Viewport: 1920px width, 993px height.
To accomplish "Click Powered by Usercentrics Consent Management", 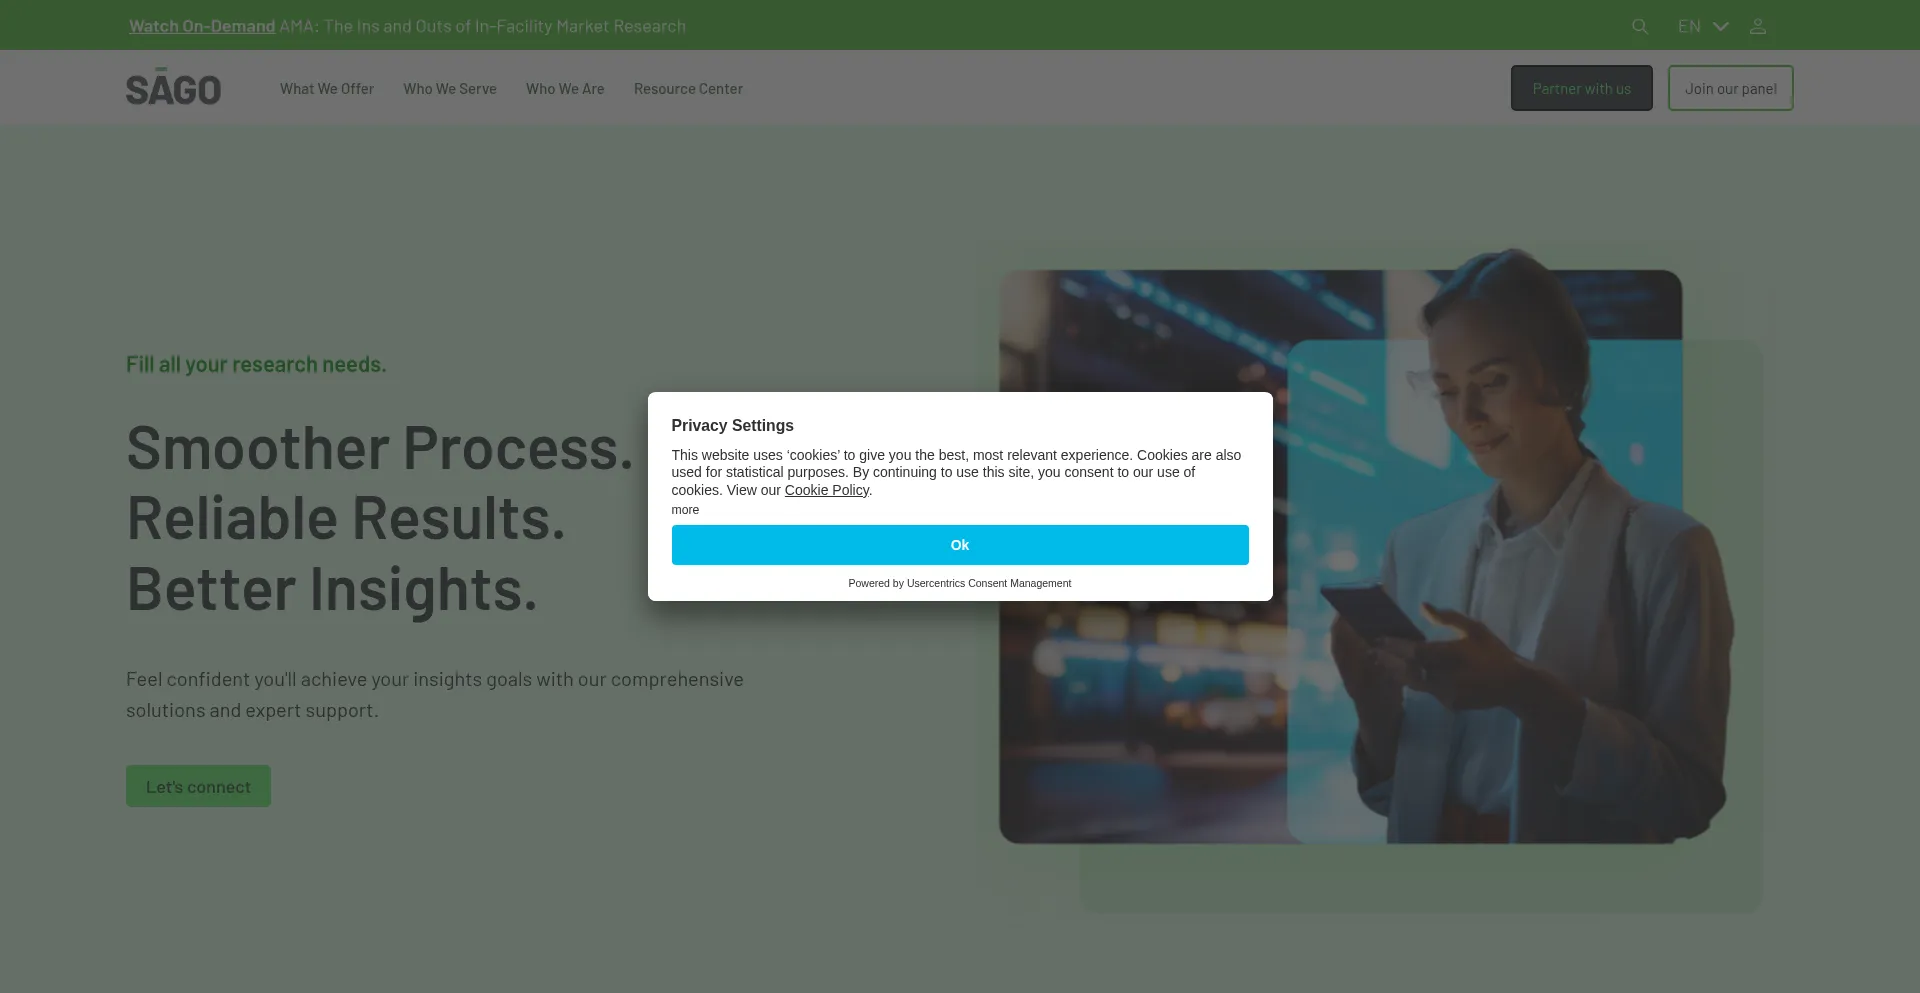I will click(x=959, y=583).
